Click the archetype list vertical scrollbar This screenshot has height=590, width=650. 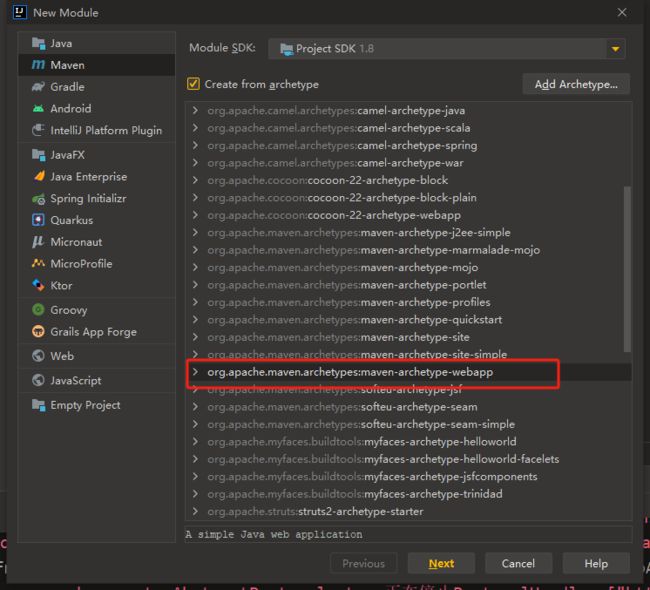pyautogui.click(x=627, y=269)
